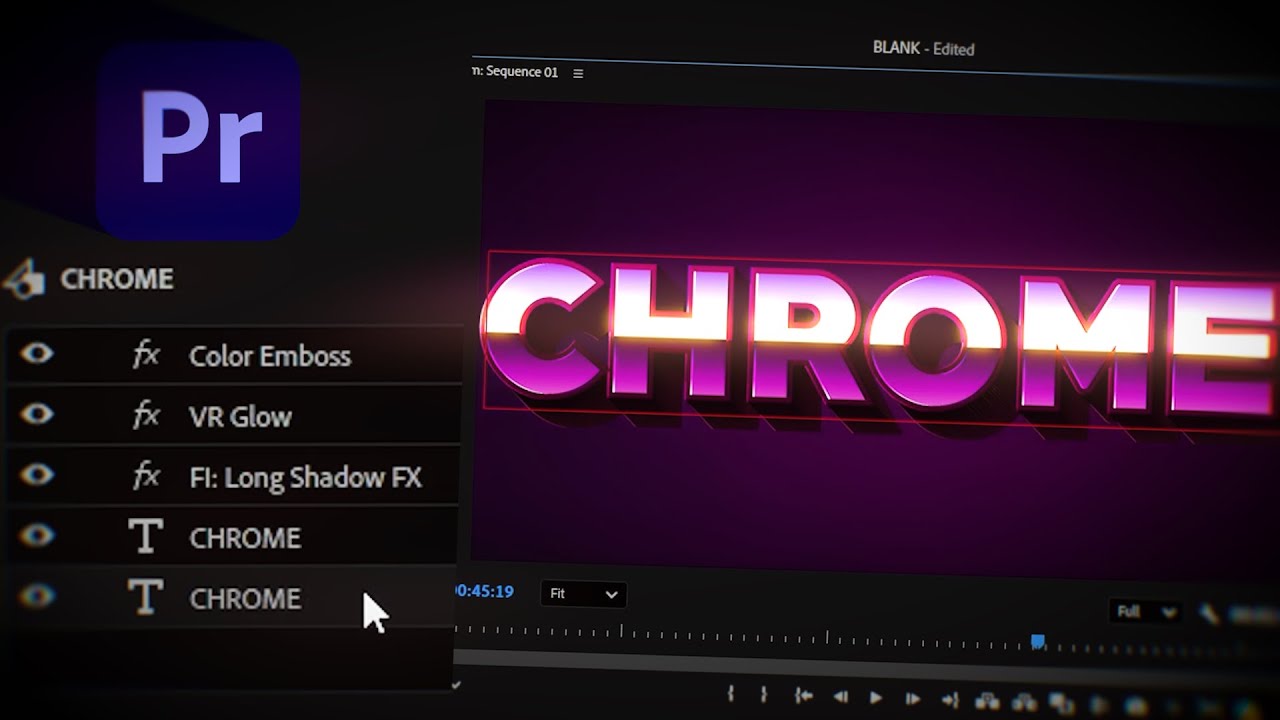
Task: Open the Fit zoom level dropdown
Action: point(584,594)
